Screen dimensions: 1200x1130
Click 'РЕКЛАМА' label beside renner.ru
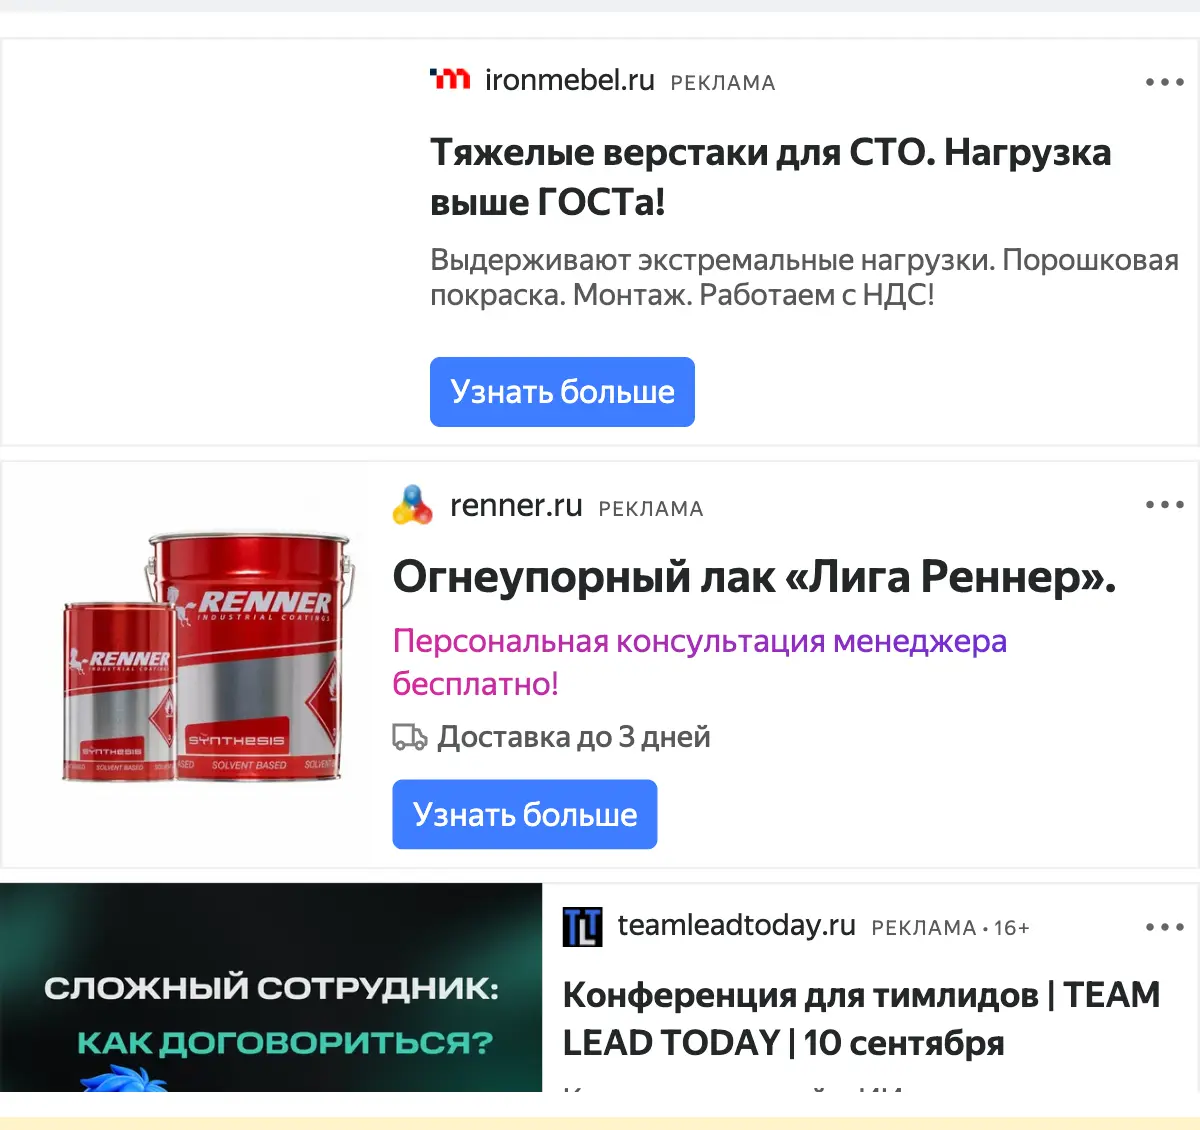651,509
